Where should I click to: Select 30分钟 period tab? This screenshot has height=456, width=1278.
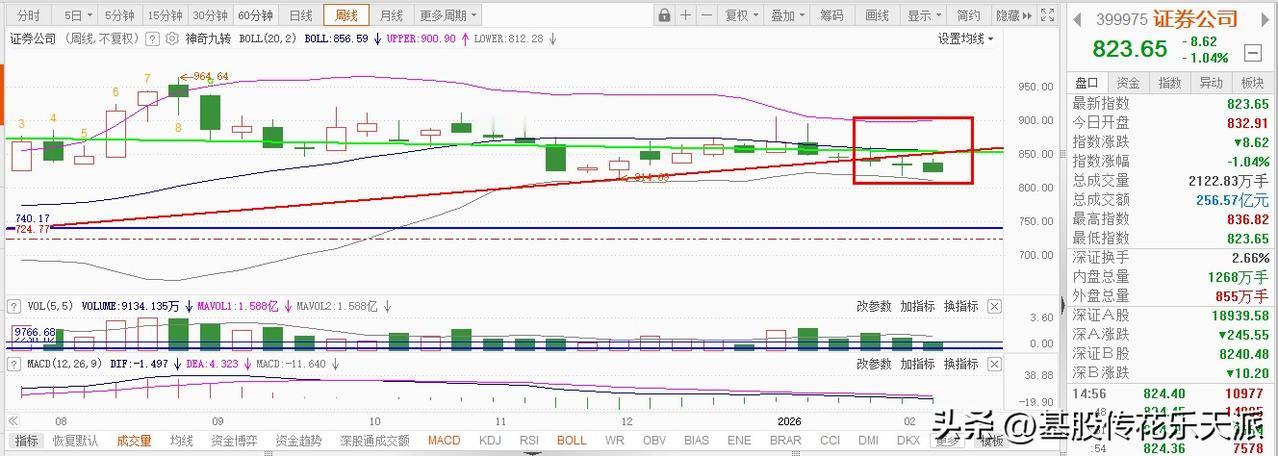(x=210, y=15)
